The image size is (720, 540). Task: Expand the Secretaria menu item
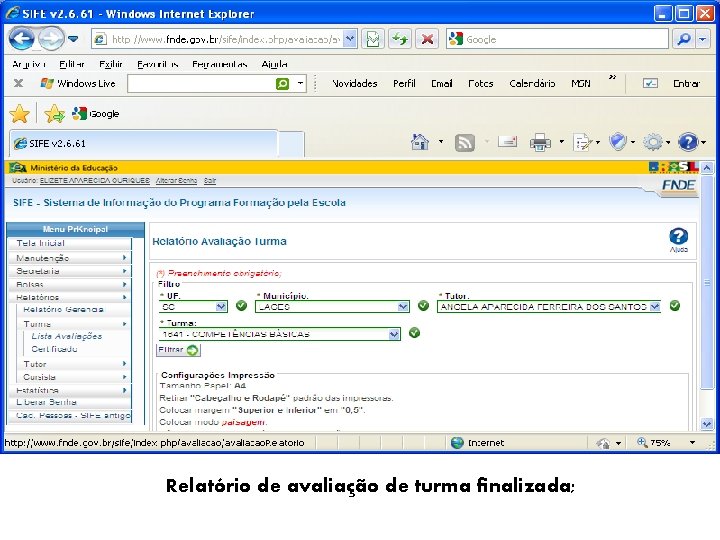[x=70, y=271]
